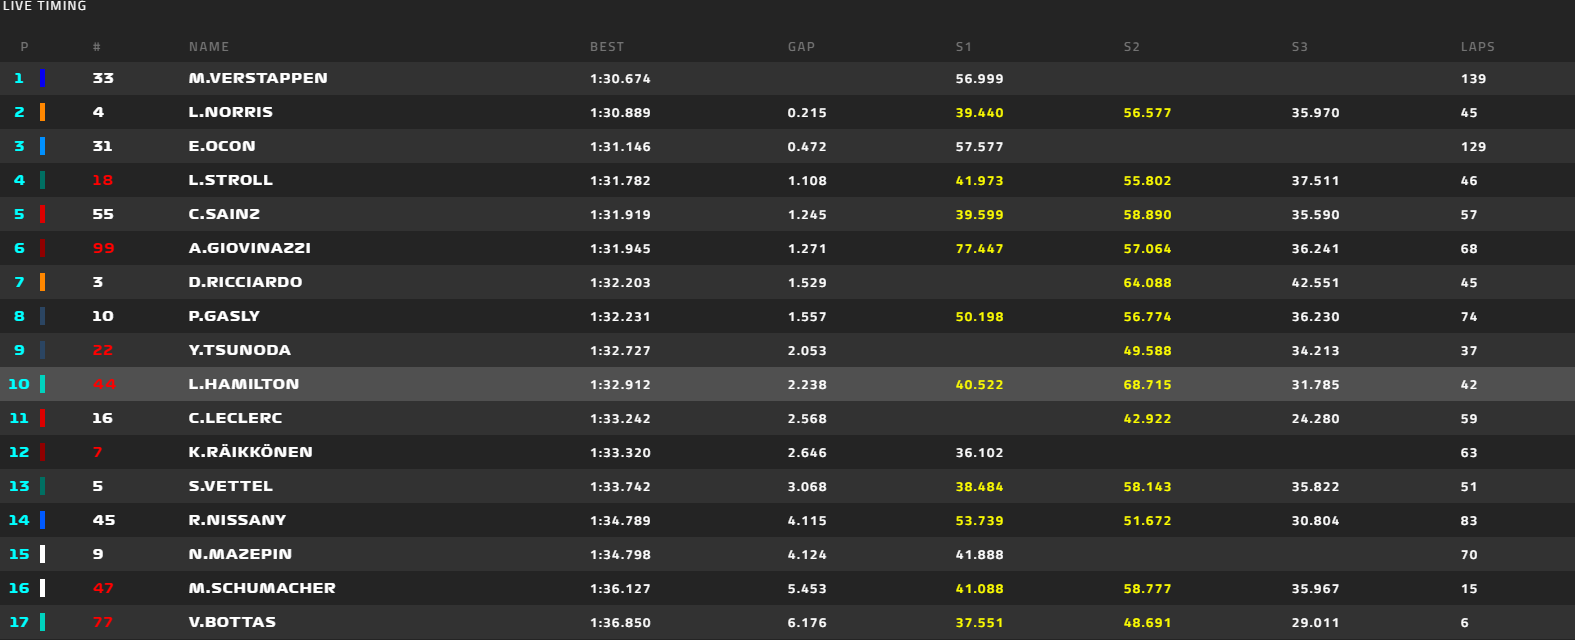Click on K.Räikkönen's name
This screenshot has width=1575, height=640.
coord(250,452)
